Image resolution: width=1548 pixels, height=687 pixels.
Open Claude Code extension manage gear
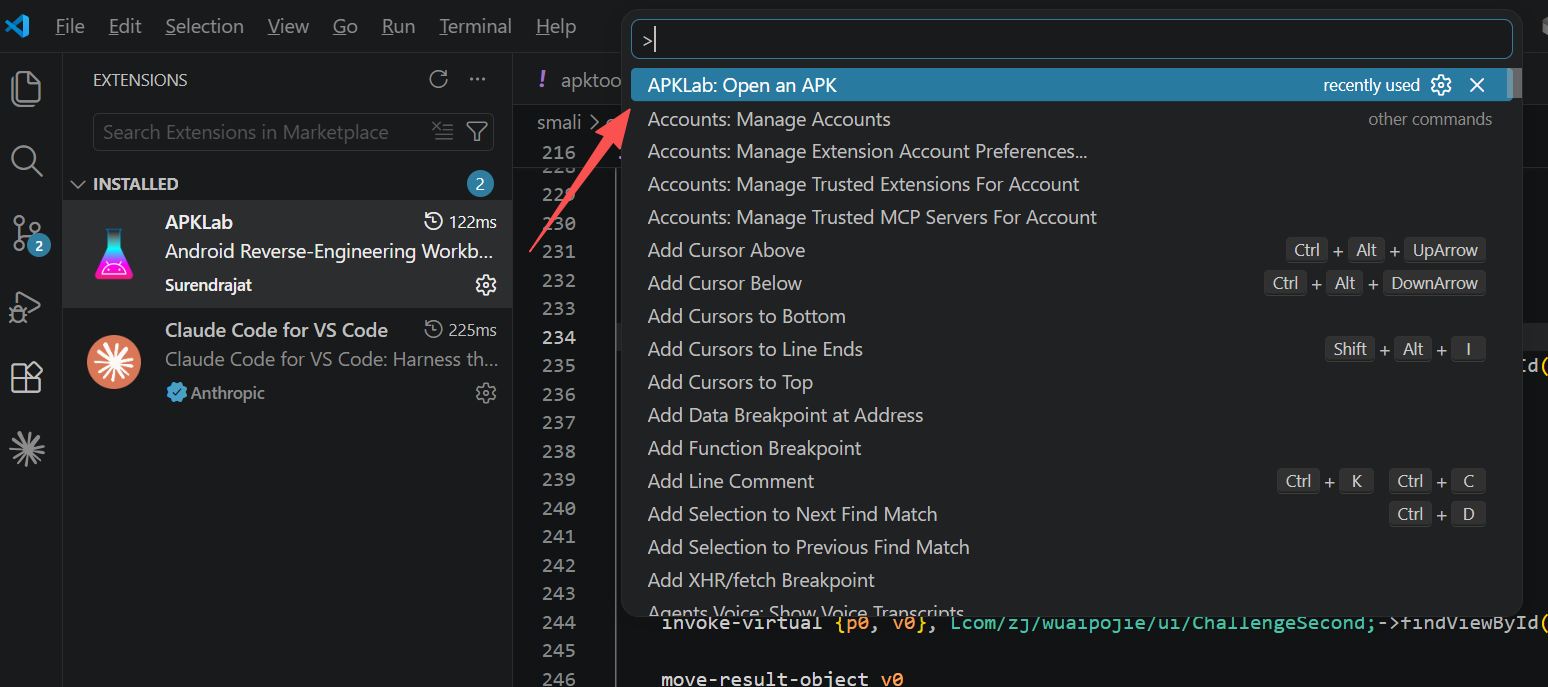click(x=486, y=393)
